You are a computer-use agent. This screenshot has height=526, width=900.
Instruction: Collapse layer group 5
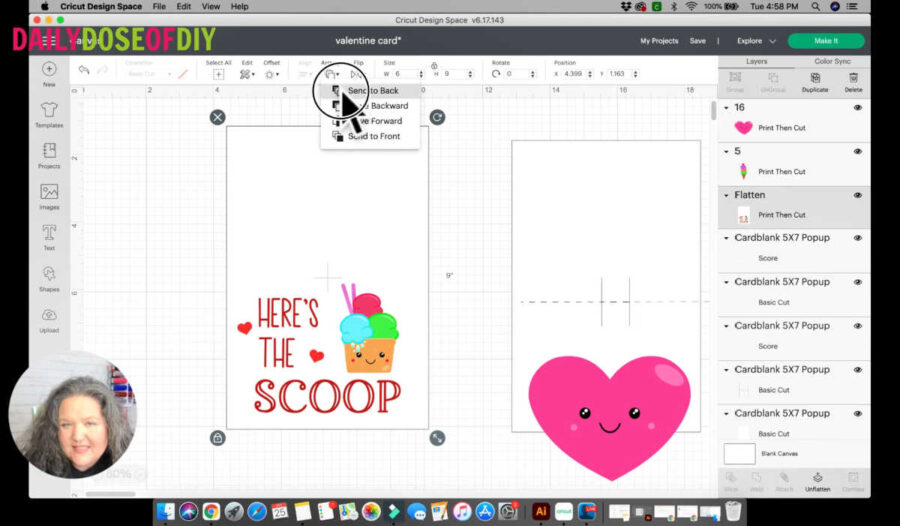coord(727,152)
